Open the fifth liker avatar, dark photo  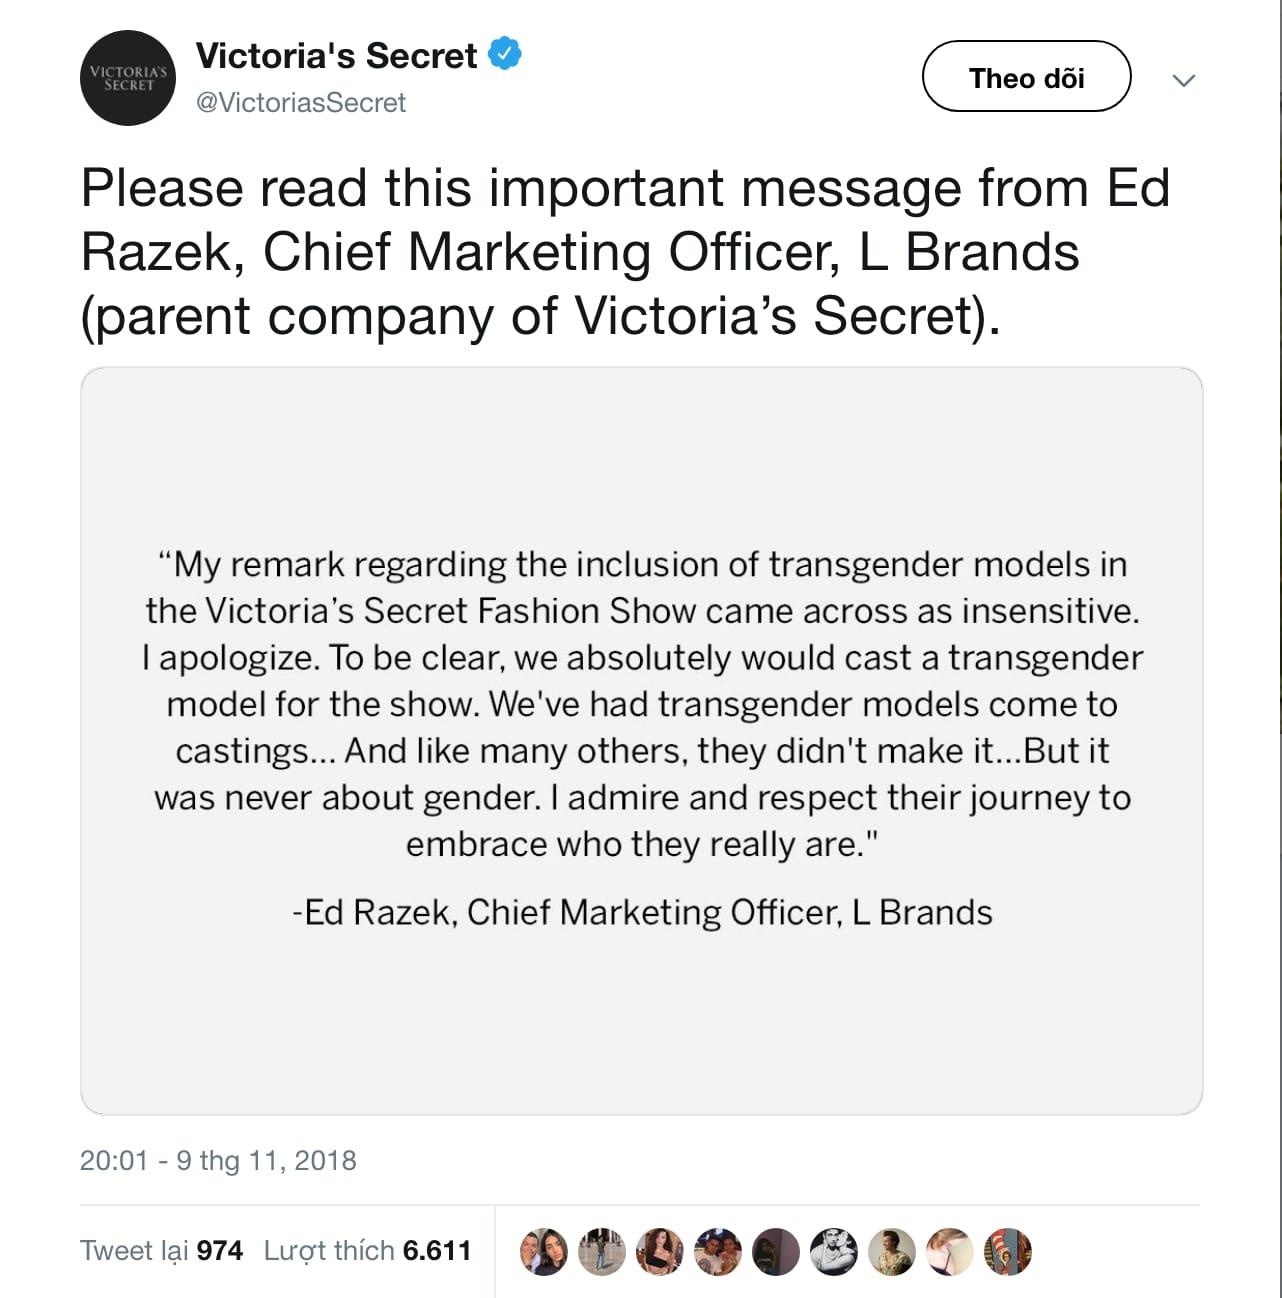pyautogui.click(x=776, y=1251)
